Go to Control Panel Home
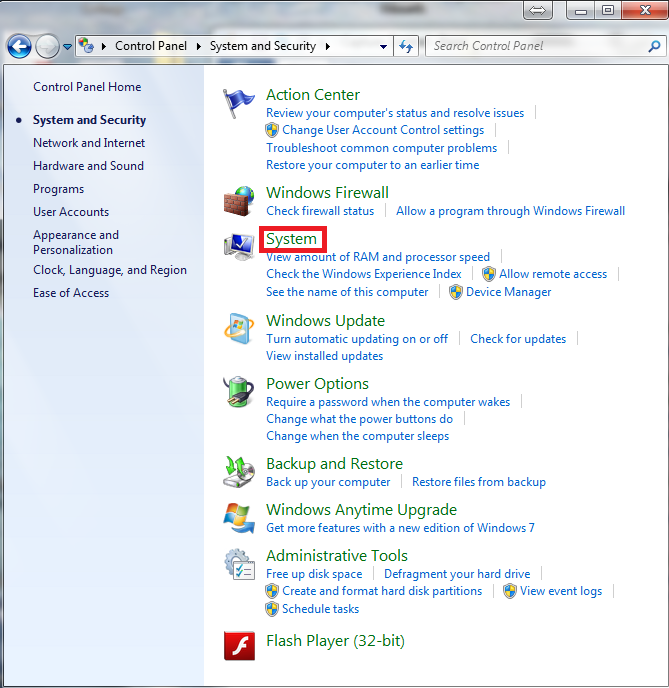The width and height of the screenshot is (669, 688). click(87, 87)
